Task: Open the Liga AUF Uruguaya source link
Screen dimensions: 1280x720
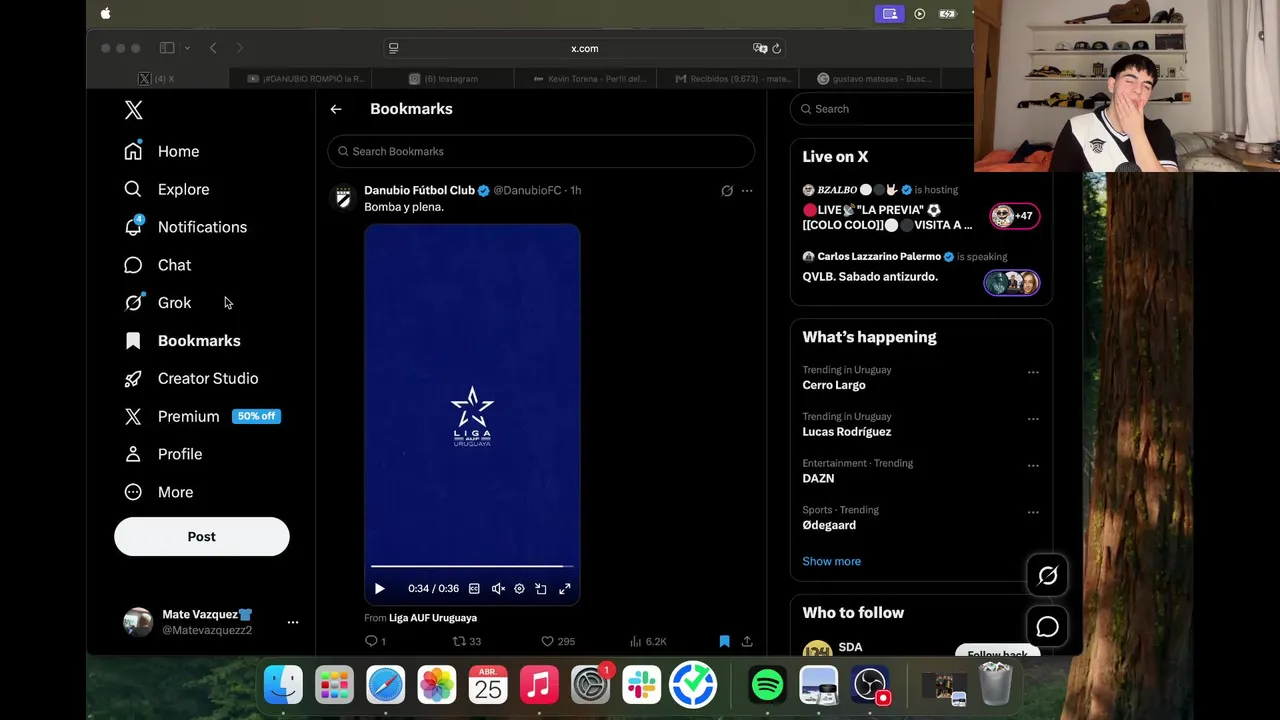Action: [x=433, y=618]
